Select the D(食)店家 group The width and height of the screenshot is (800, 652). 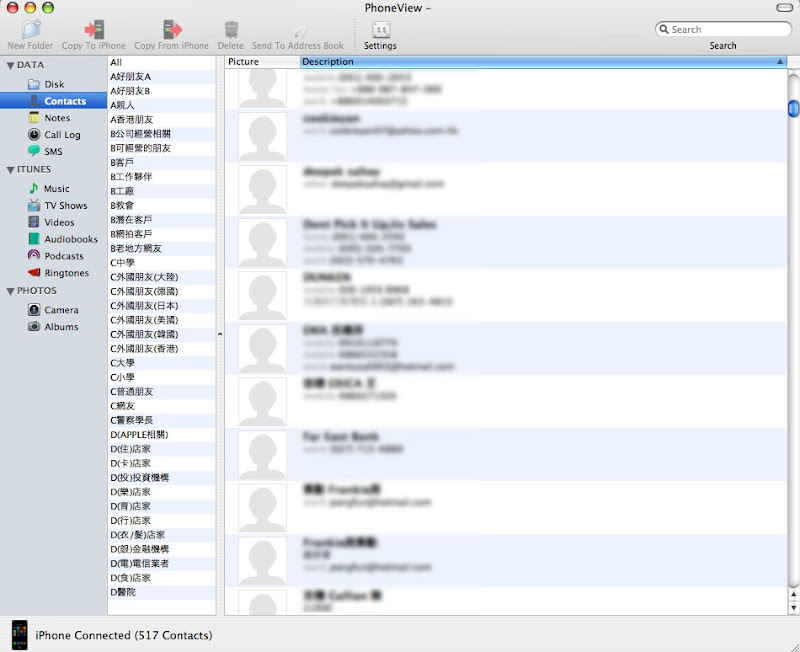[162, 578]
